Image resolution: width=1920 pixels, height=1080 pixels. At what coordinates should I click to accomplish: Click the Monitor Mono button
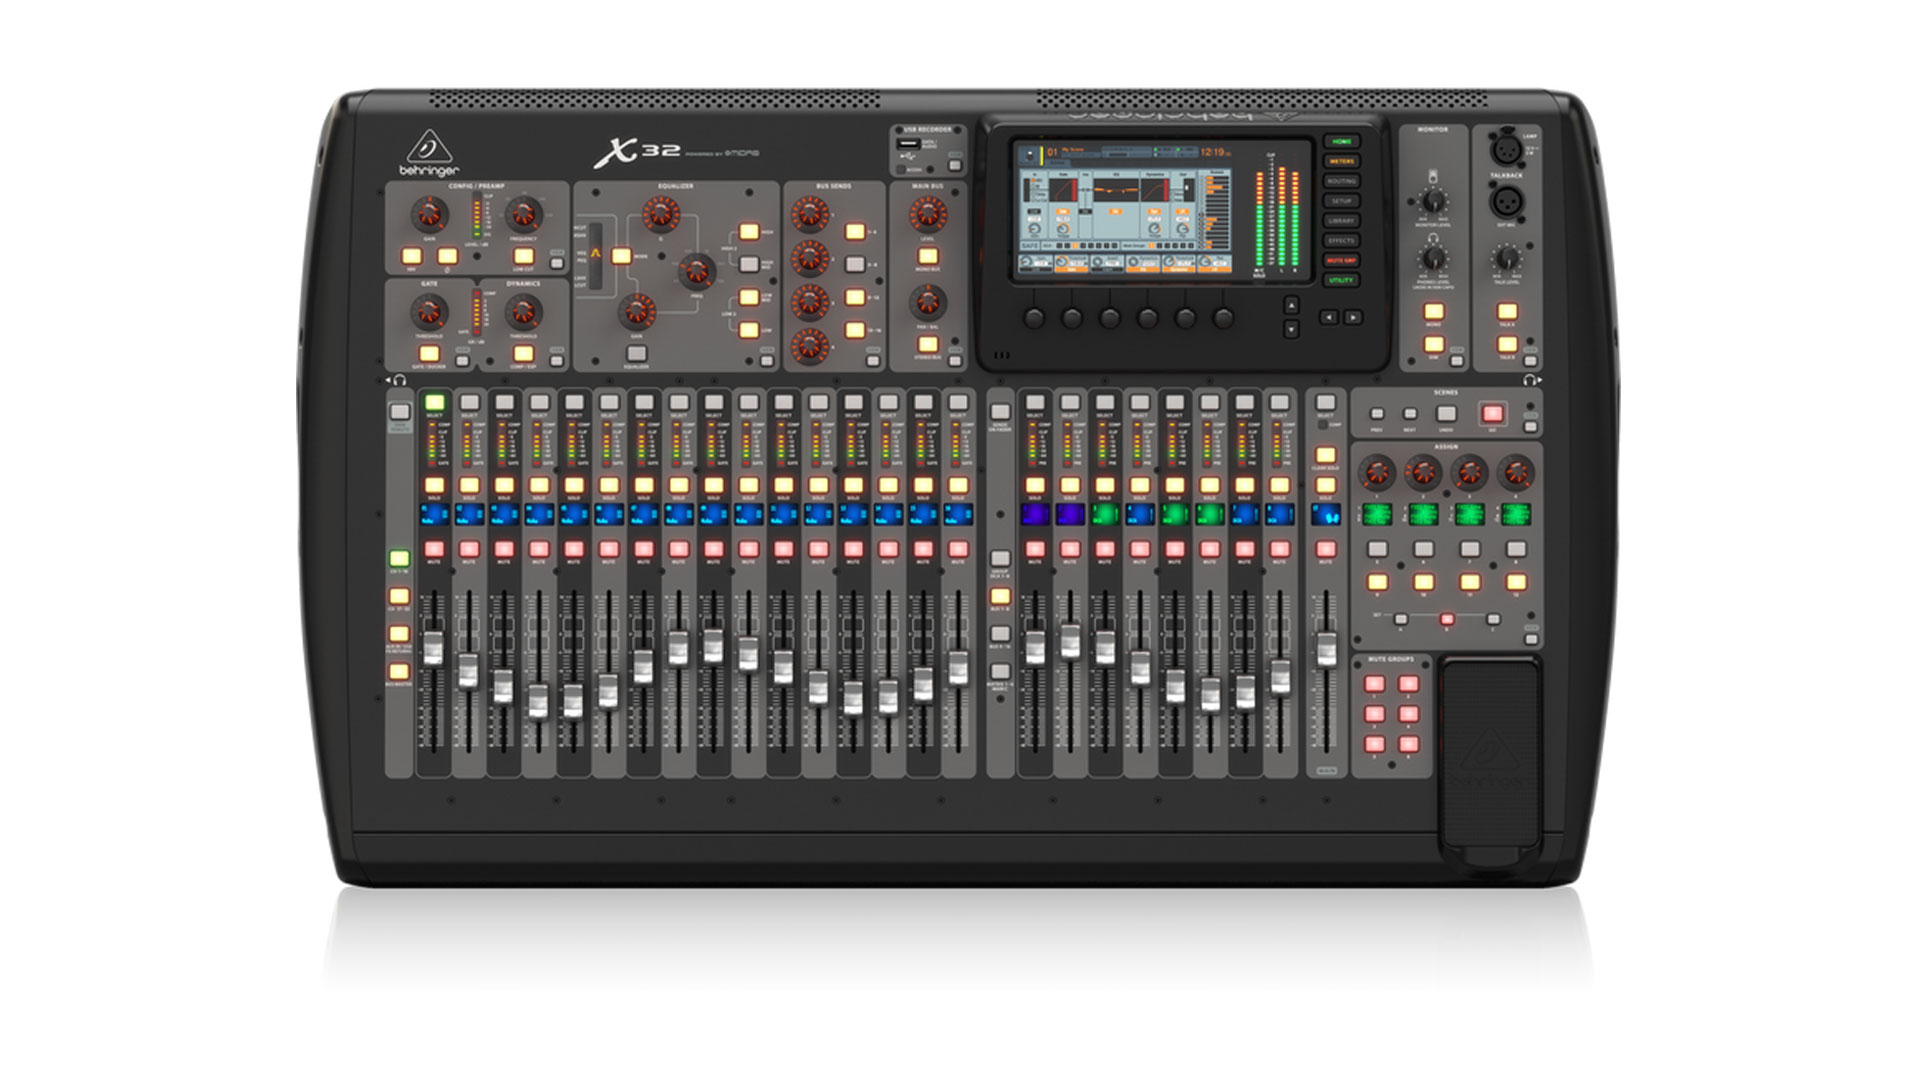[x=1434, y=311]
